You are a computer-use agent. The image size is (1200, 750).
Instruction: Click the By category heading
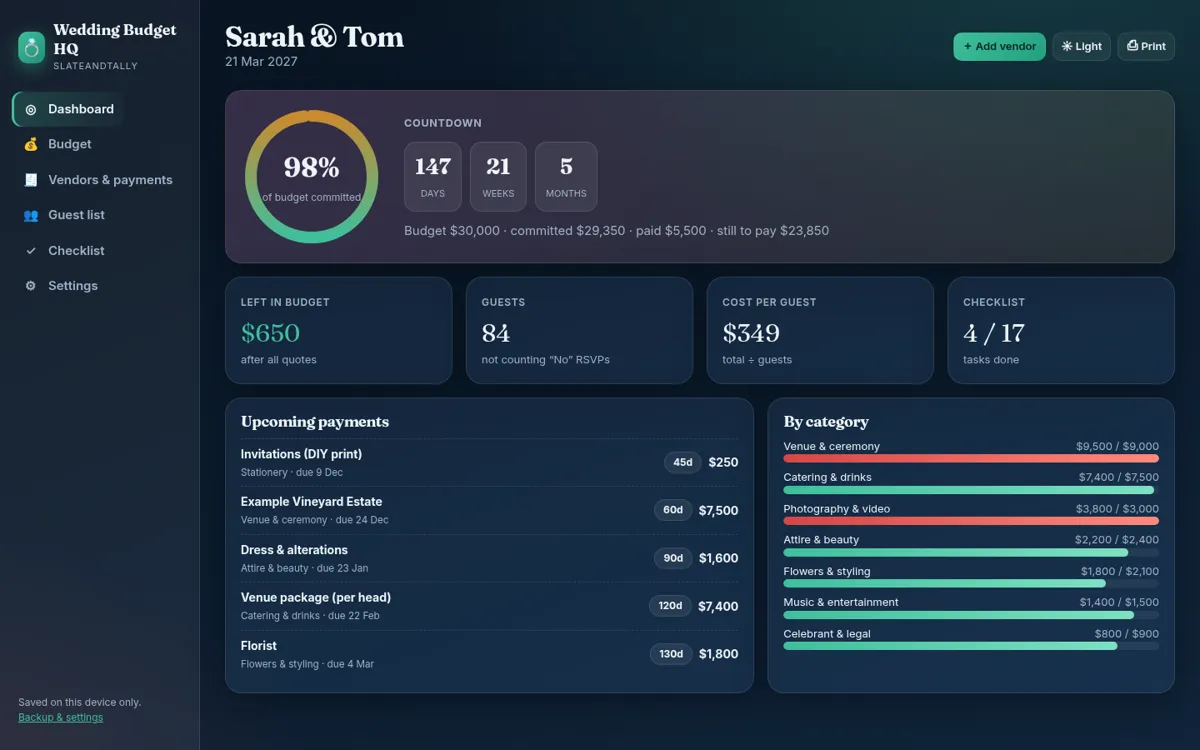click(826, 422)
